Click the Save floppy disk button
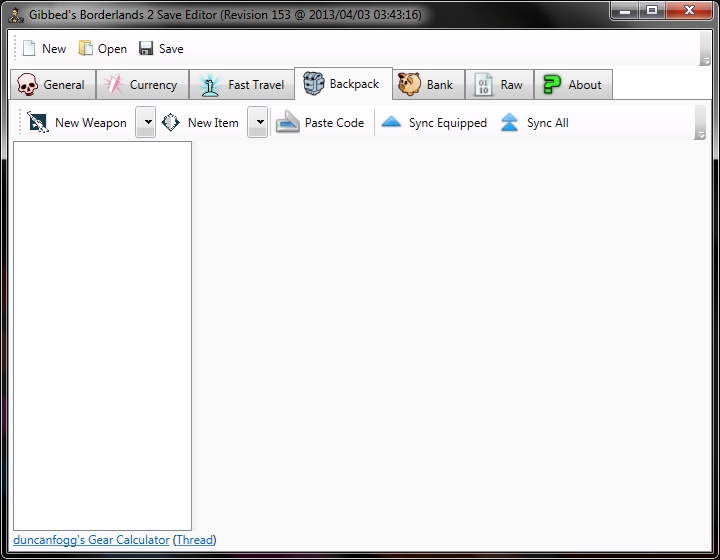The width and height of the screenshot is (720, 560). [161, 48]
